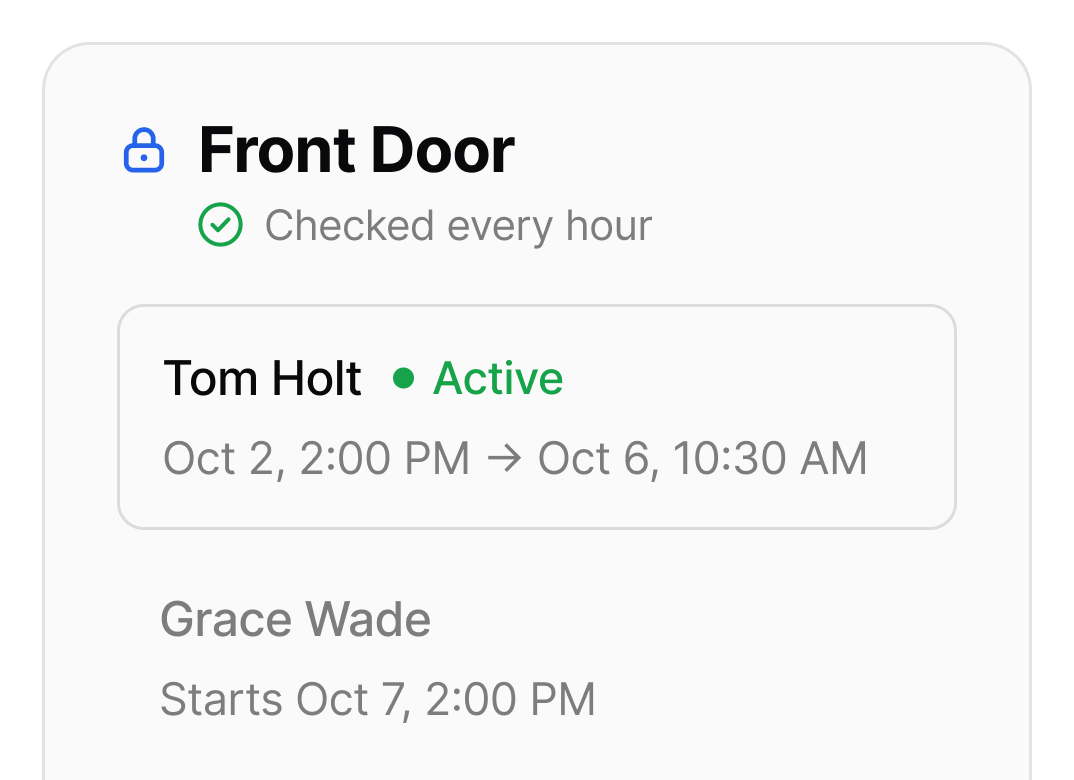
Task: Click the arrow between the date ranges
Action: click(504, 458)
